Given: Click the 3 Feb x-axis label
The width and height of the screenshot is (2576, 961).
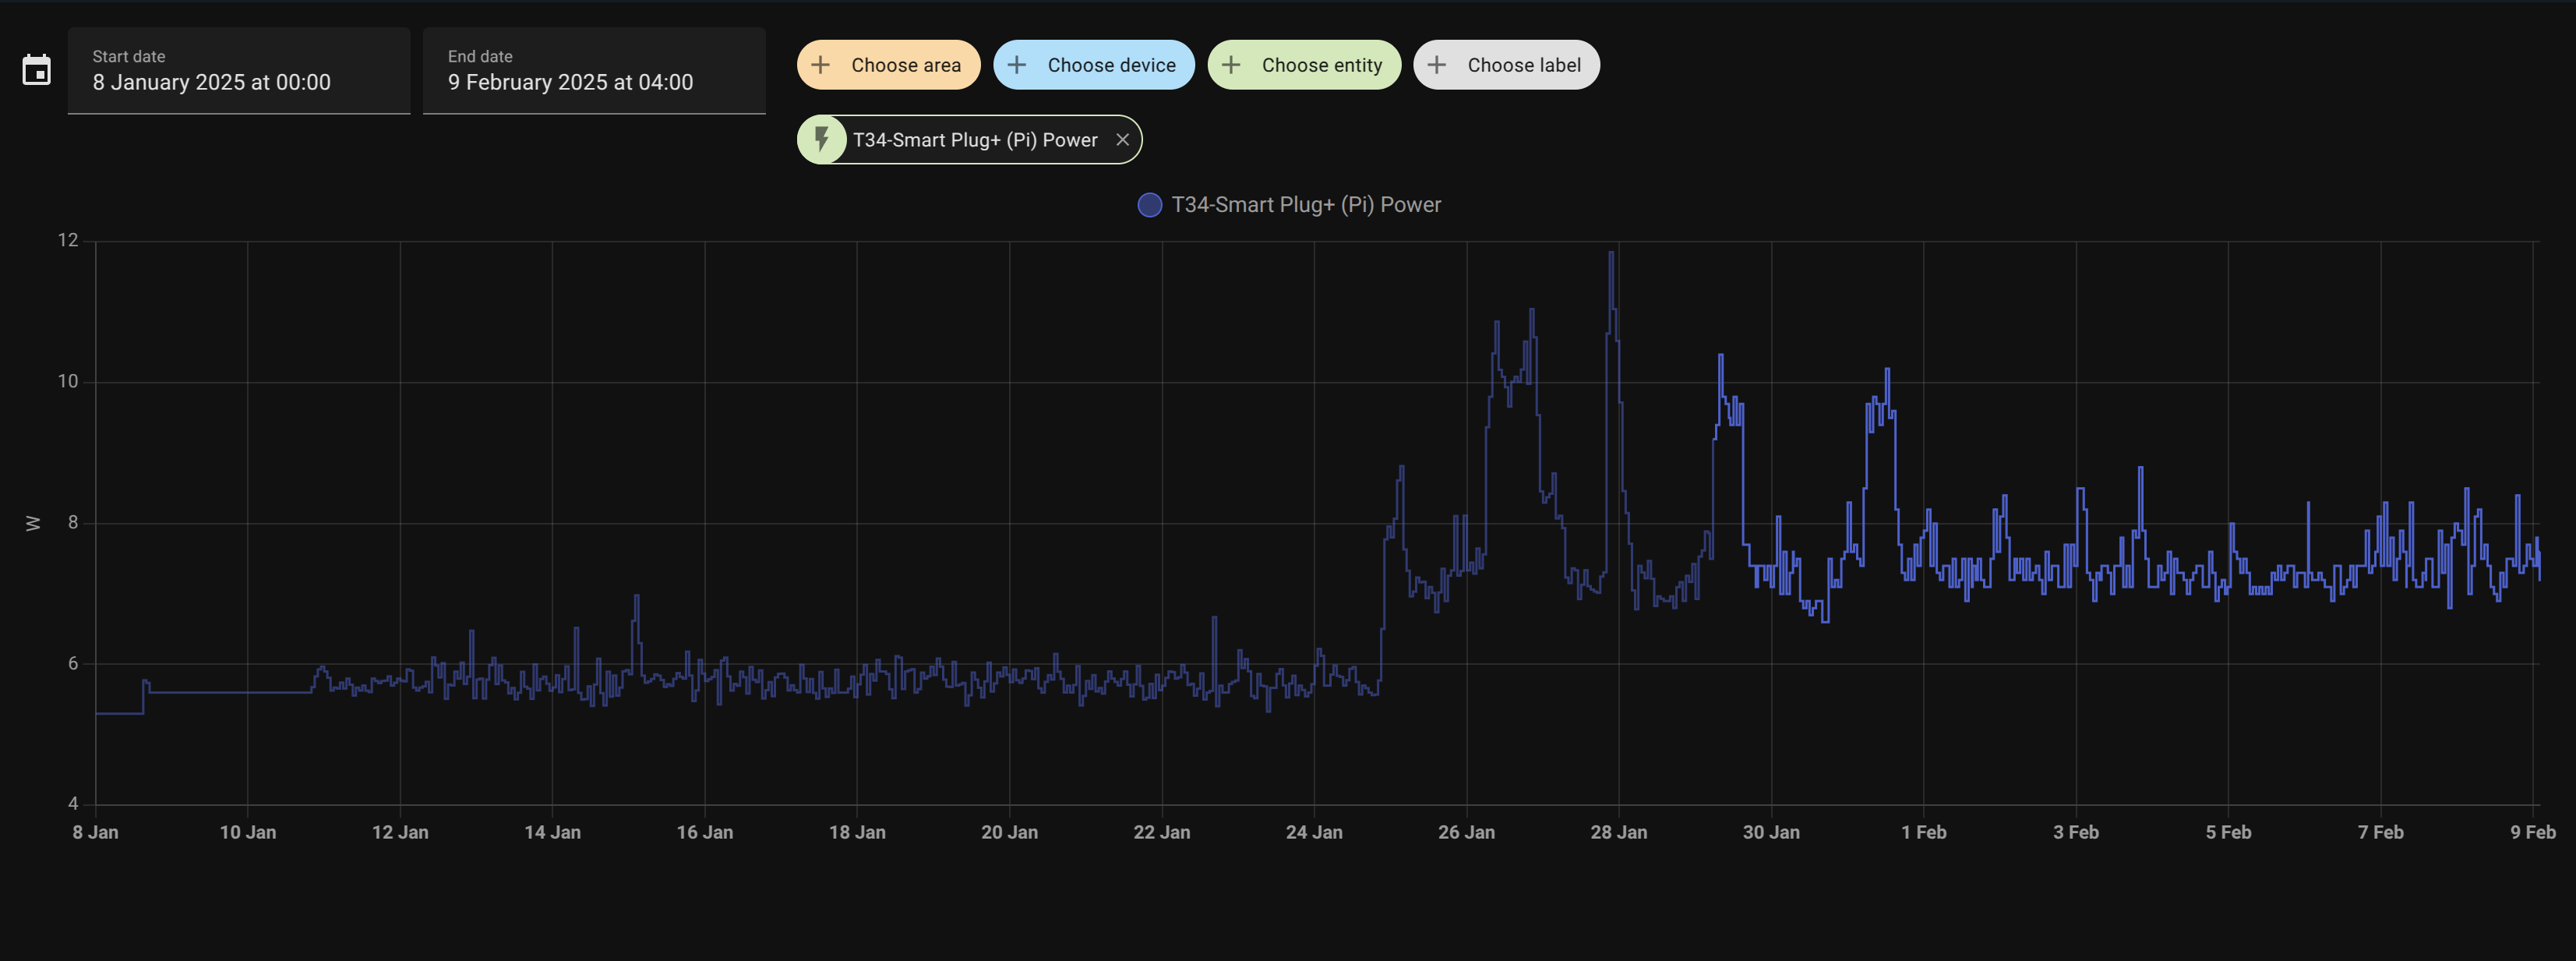Looking at the screenshot, I should click(x=2076, y=832).
